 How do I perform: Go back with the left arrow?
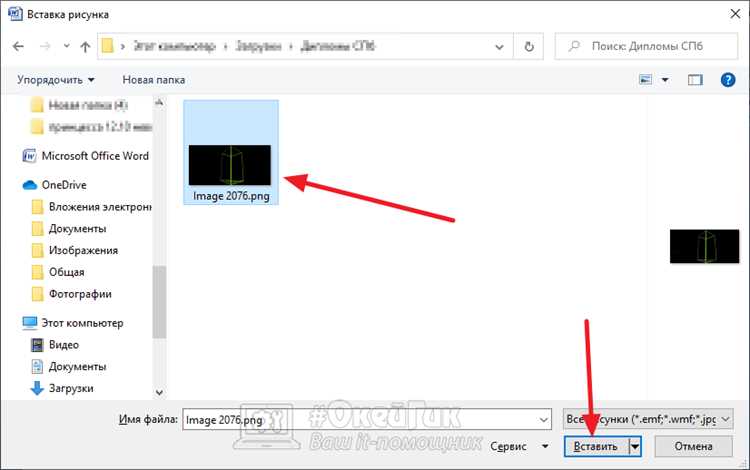[x=18, y=46]
